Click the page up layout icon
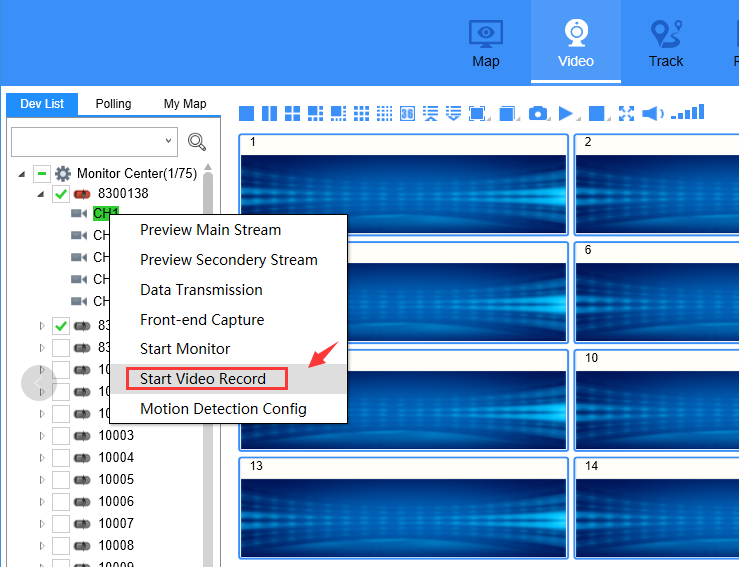Image resolution: width=739 pixels, height=567 pixels. 430,114
